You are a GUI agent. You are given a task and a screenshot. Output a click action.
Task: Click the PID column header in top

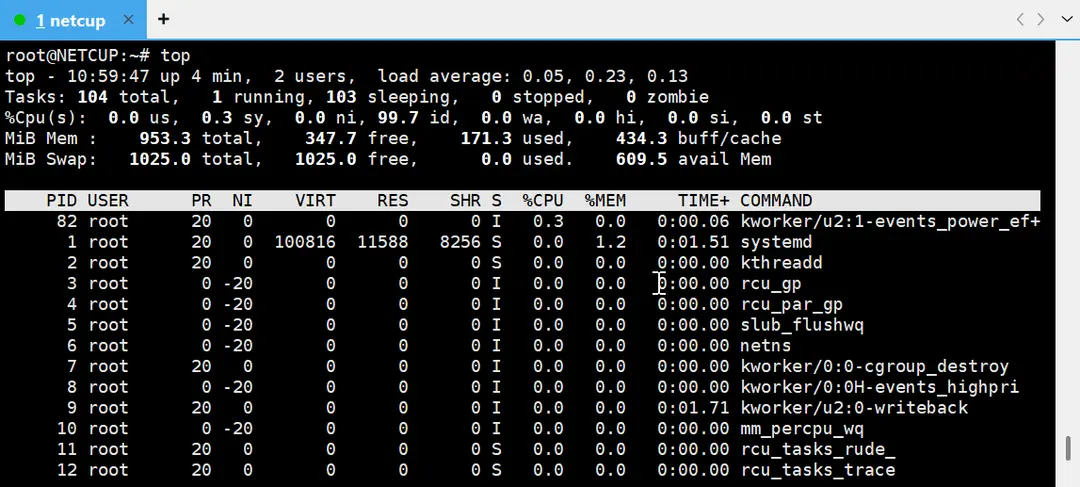tap(62, 201)
